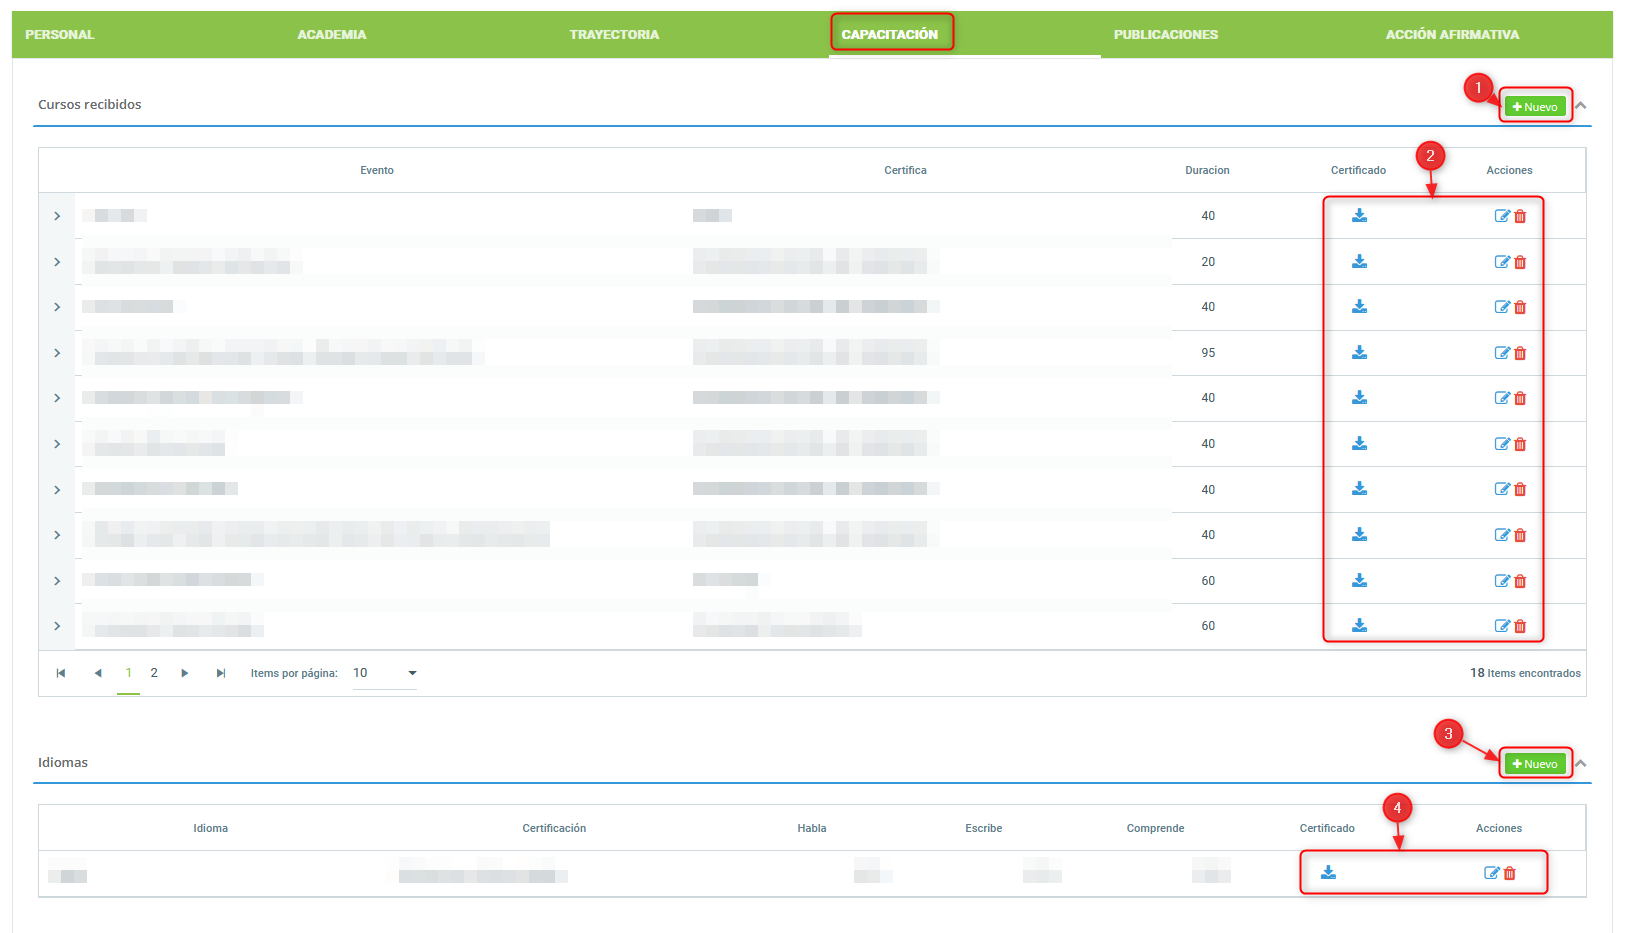The height and width of the screenshot is (933, 1628).
Task: Edit the Idiomas language row
Action: [1491, 873]
